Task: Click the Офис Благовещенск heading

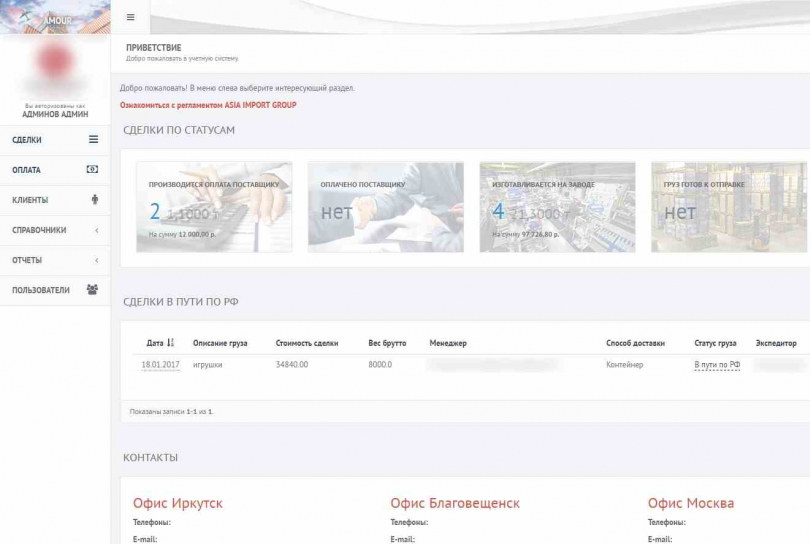Action: click(455, 503)
